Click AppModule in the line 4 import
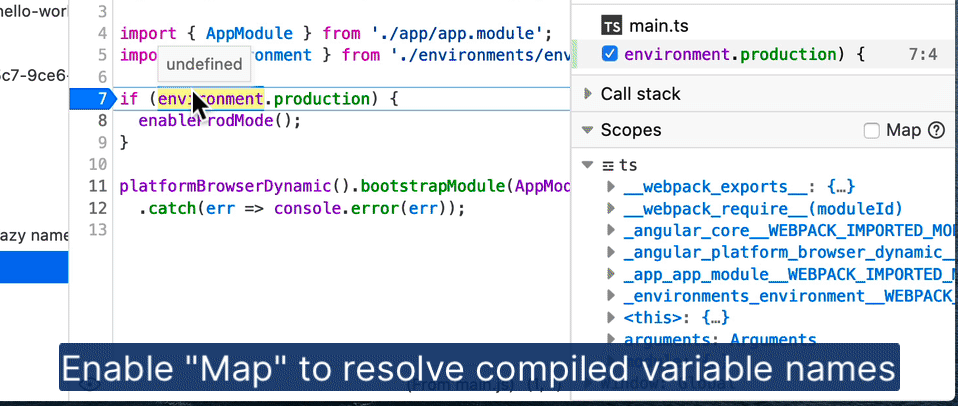Viewport: 958px width, 406px height. pos(249,33)
